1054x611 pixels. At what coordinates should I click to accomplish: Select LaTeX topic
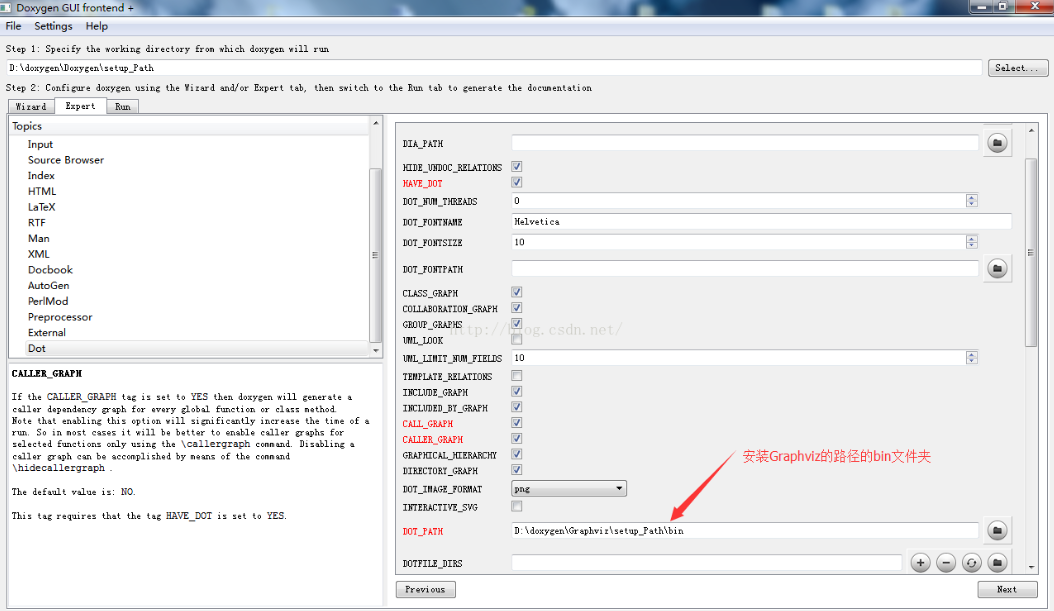pyautogui.click(x=42, y=207)
